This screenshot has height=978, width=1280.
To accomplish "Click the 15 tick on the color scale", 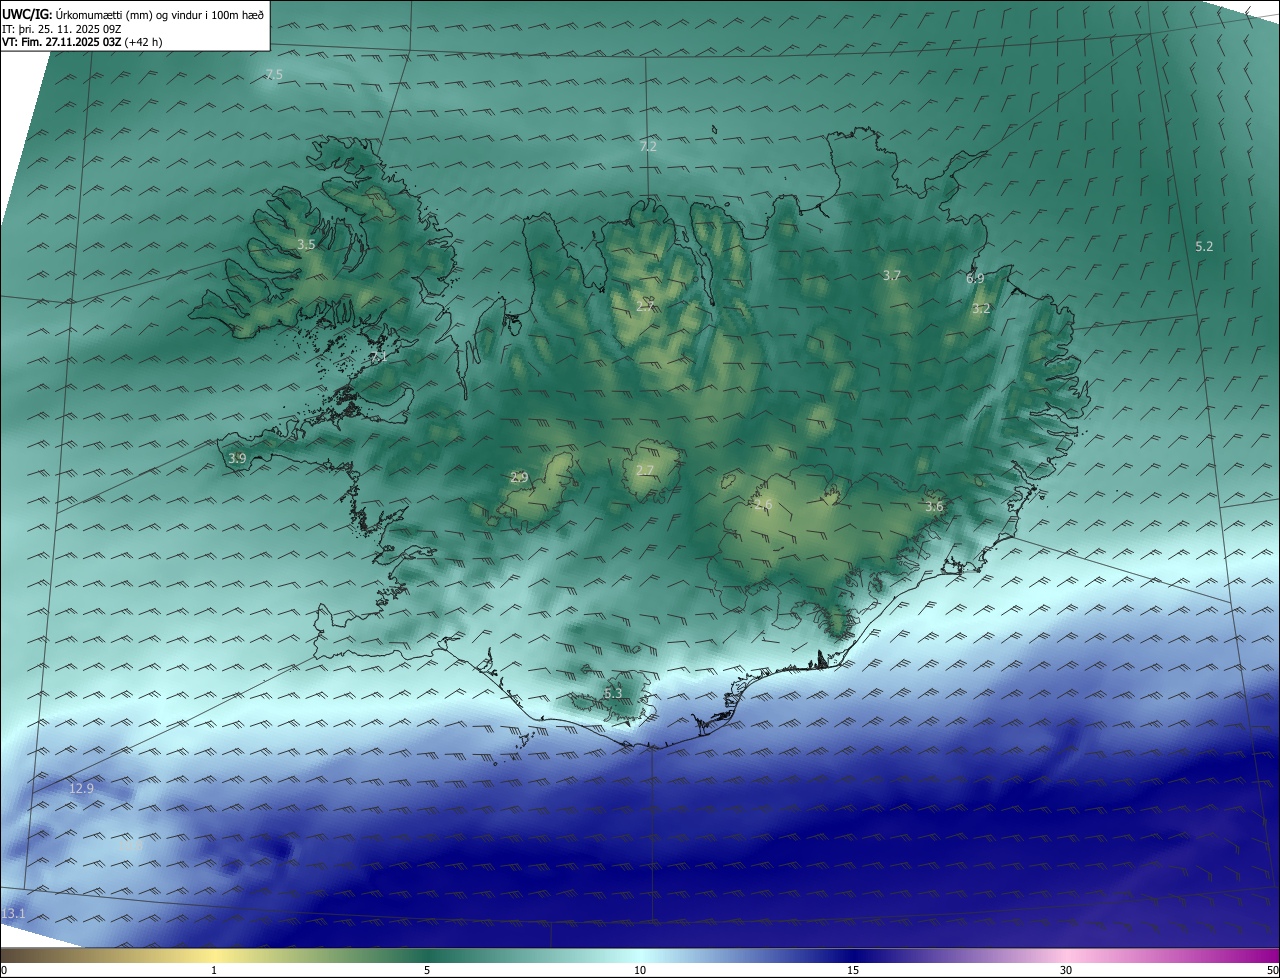I will click(x=853, y=970).
